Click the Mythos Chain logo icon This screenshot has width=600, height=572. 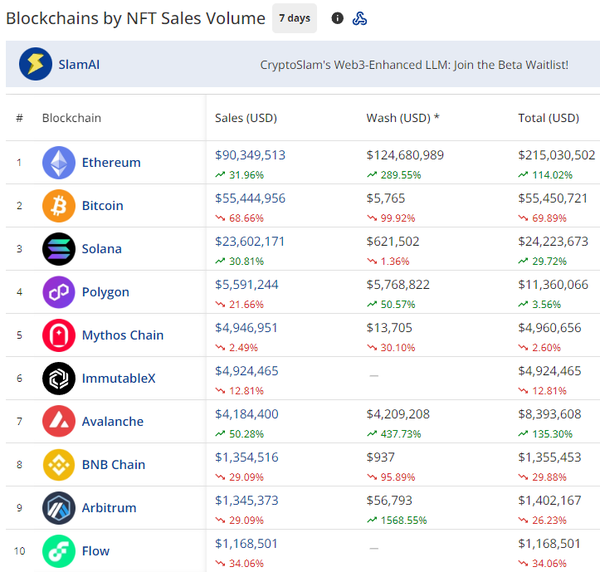(x=59, y=335)
